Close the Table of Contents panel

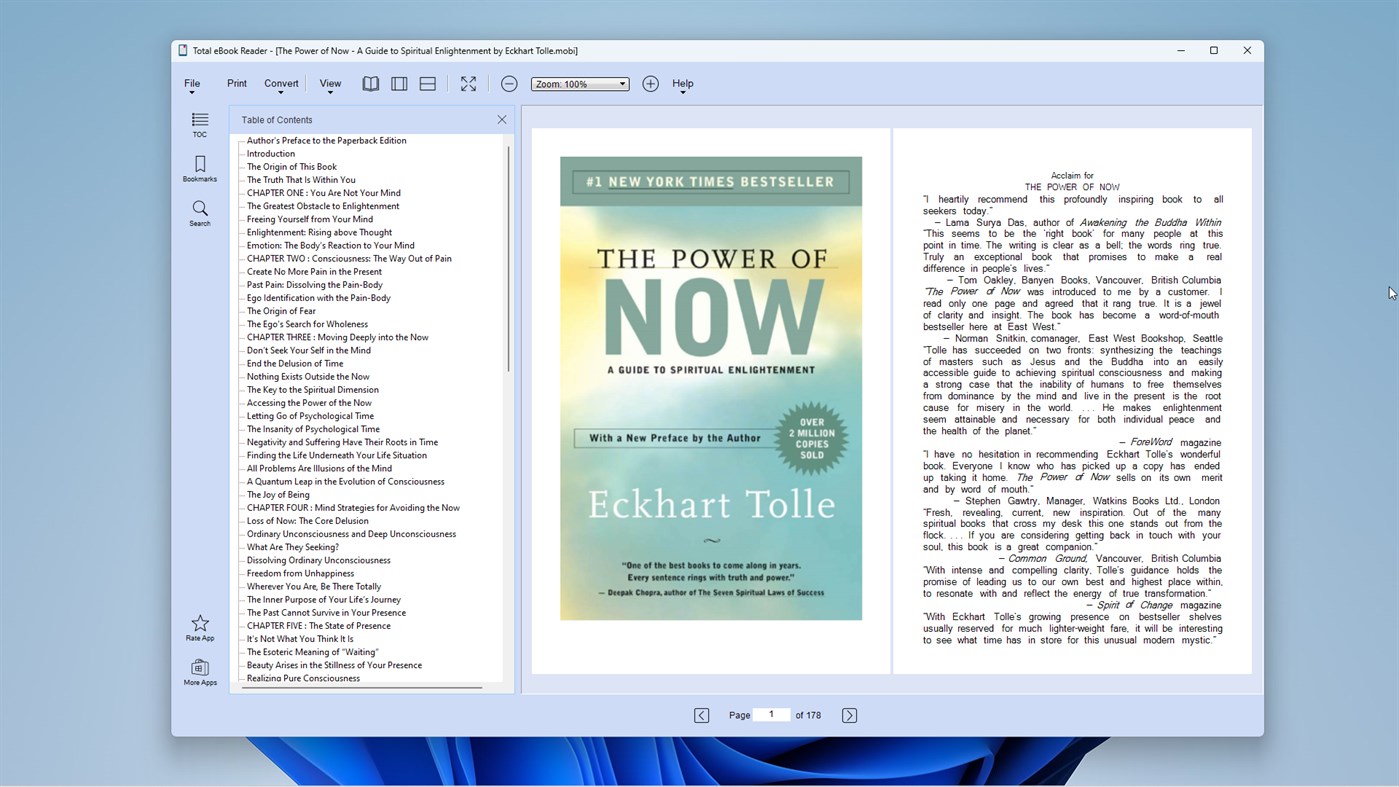coord(501,119)
